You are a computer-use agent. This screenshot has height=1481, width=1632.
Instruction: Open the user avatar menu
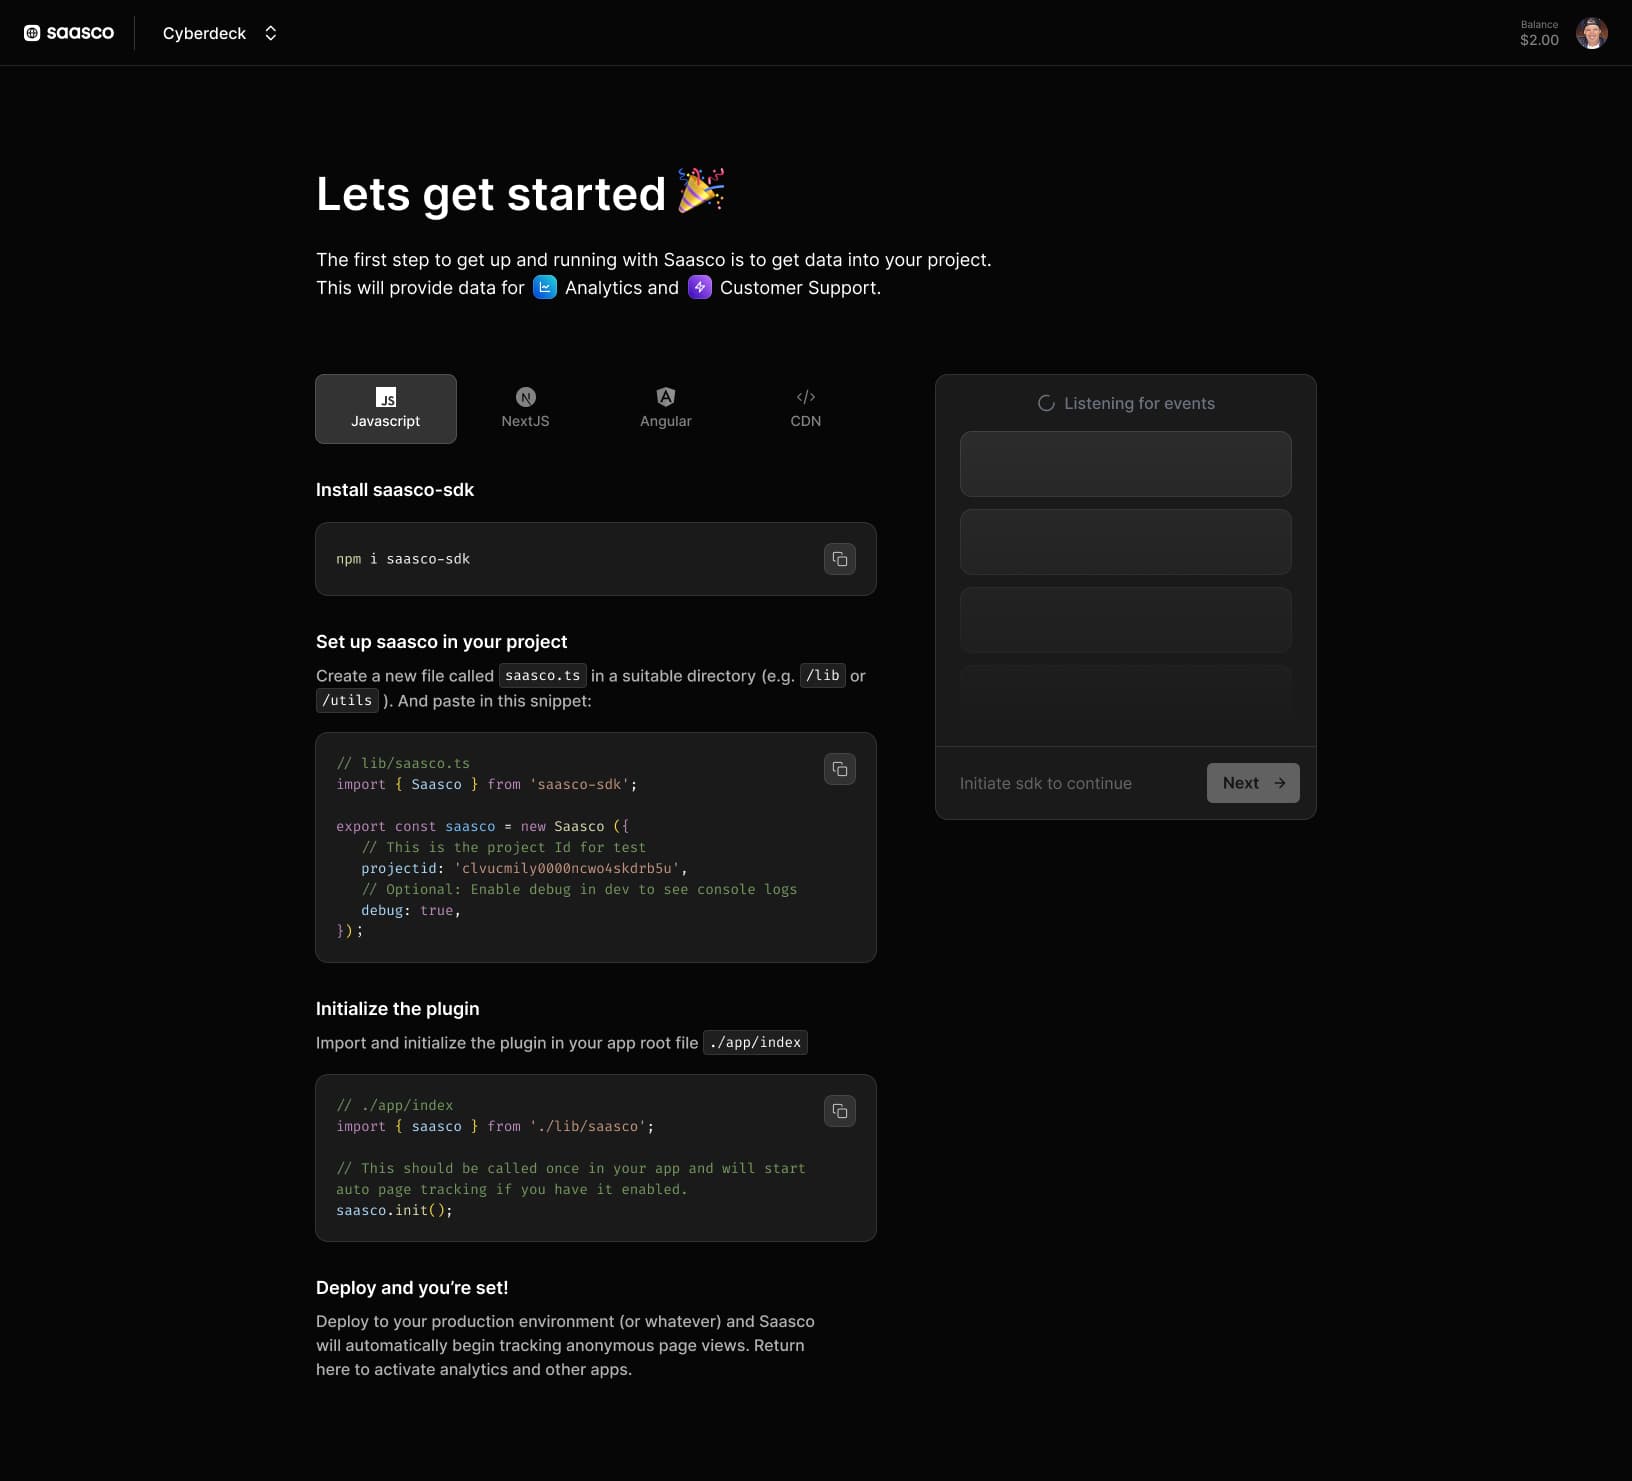pyautogui.click(x=1591, y=33)
